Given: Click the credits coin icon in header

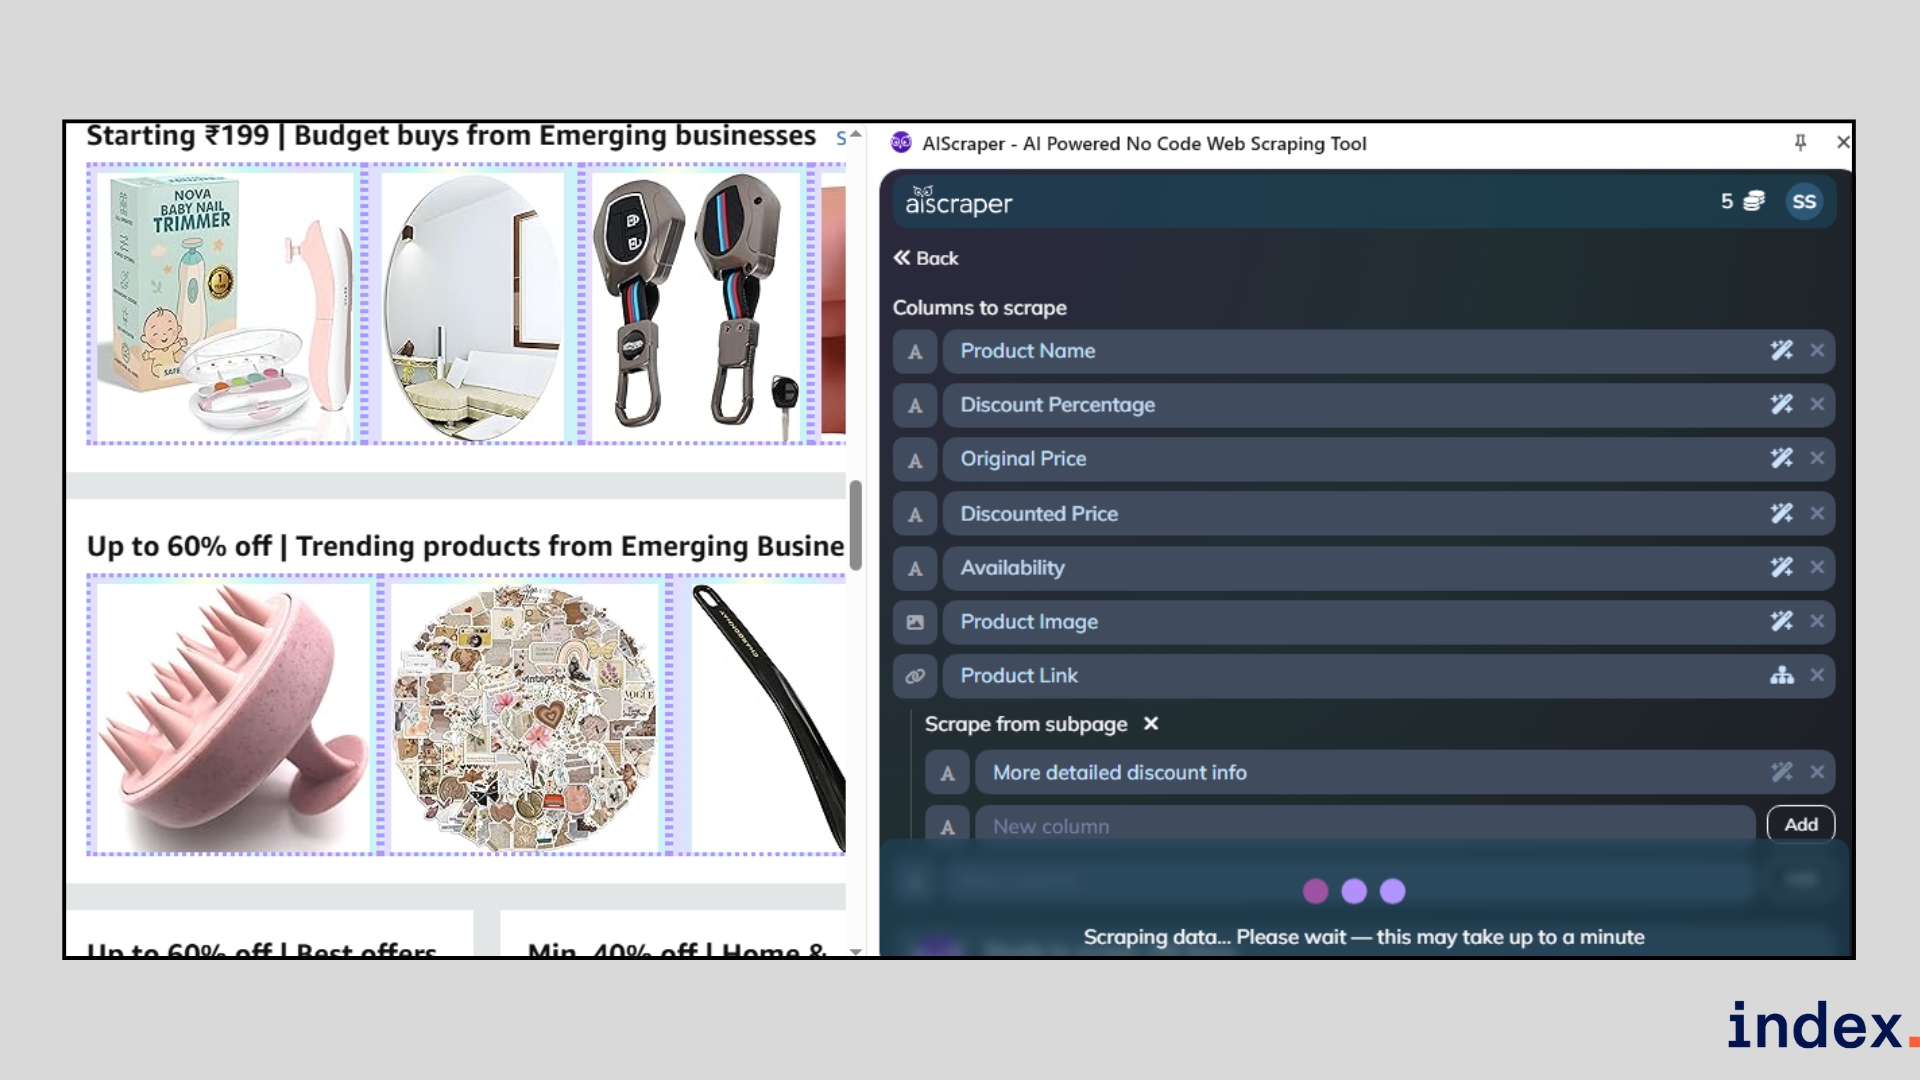Looking at the screenshot, I should (x=1754, y=202).
